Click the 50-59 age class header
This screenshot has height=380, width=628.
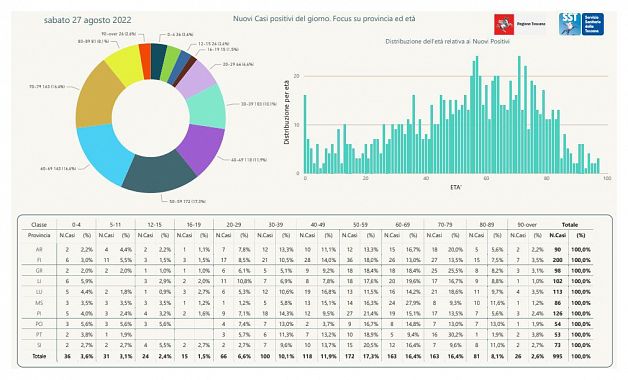[x=360, y=225]
